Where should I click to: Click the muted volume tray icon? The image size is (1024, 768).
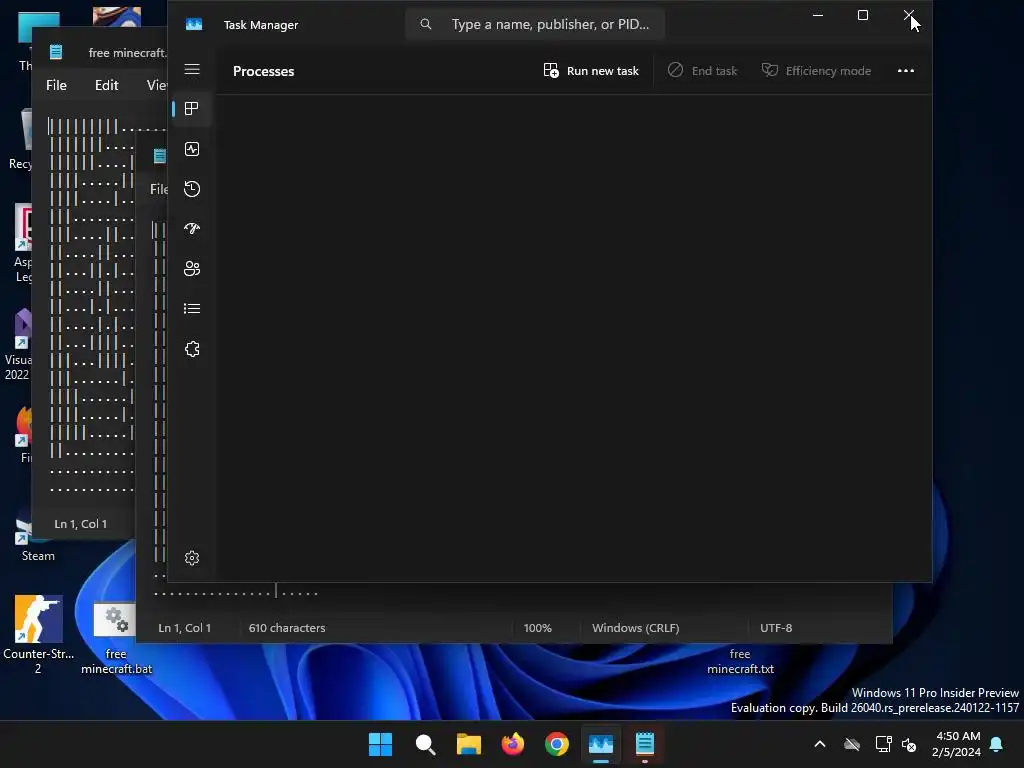(908, 744)
